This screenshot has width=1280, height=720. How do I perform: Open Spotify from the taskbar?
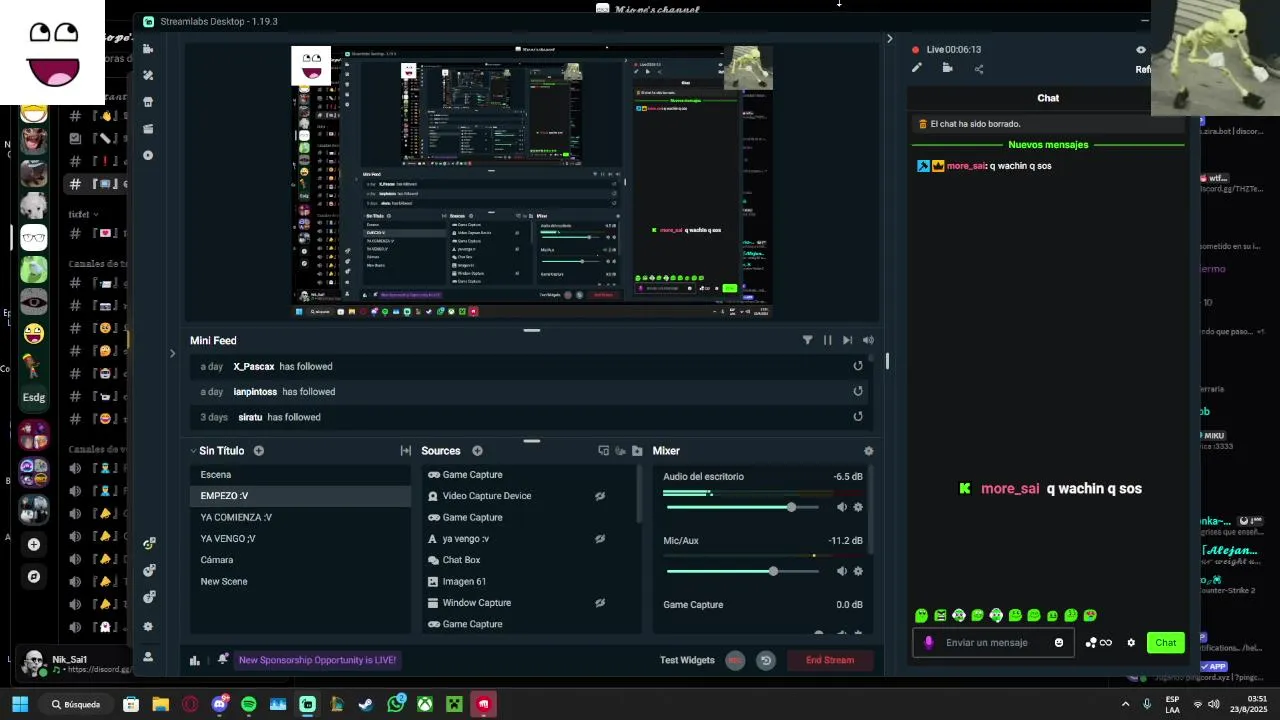point(249,704)
